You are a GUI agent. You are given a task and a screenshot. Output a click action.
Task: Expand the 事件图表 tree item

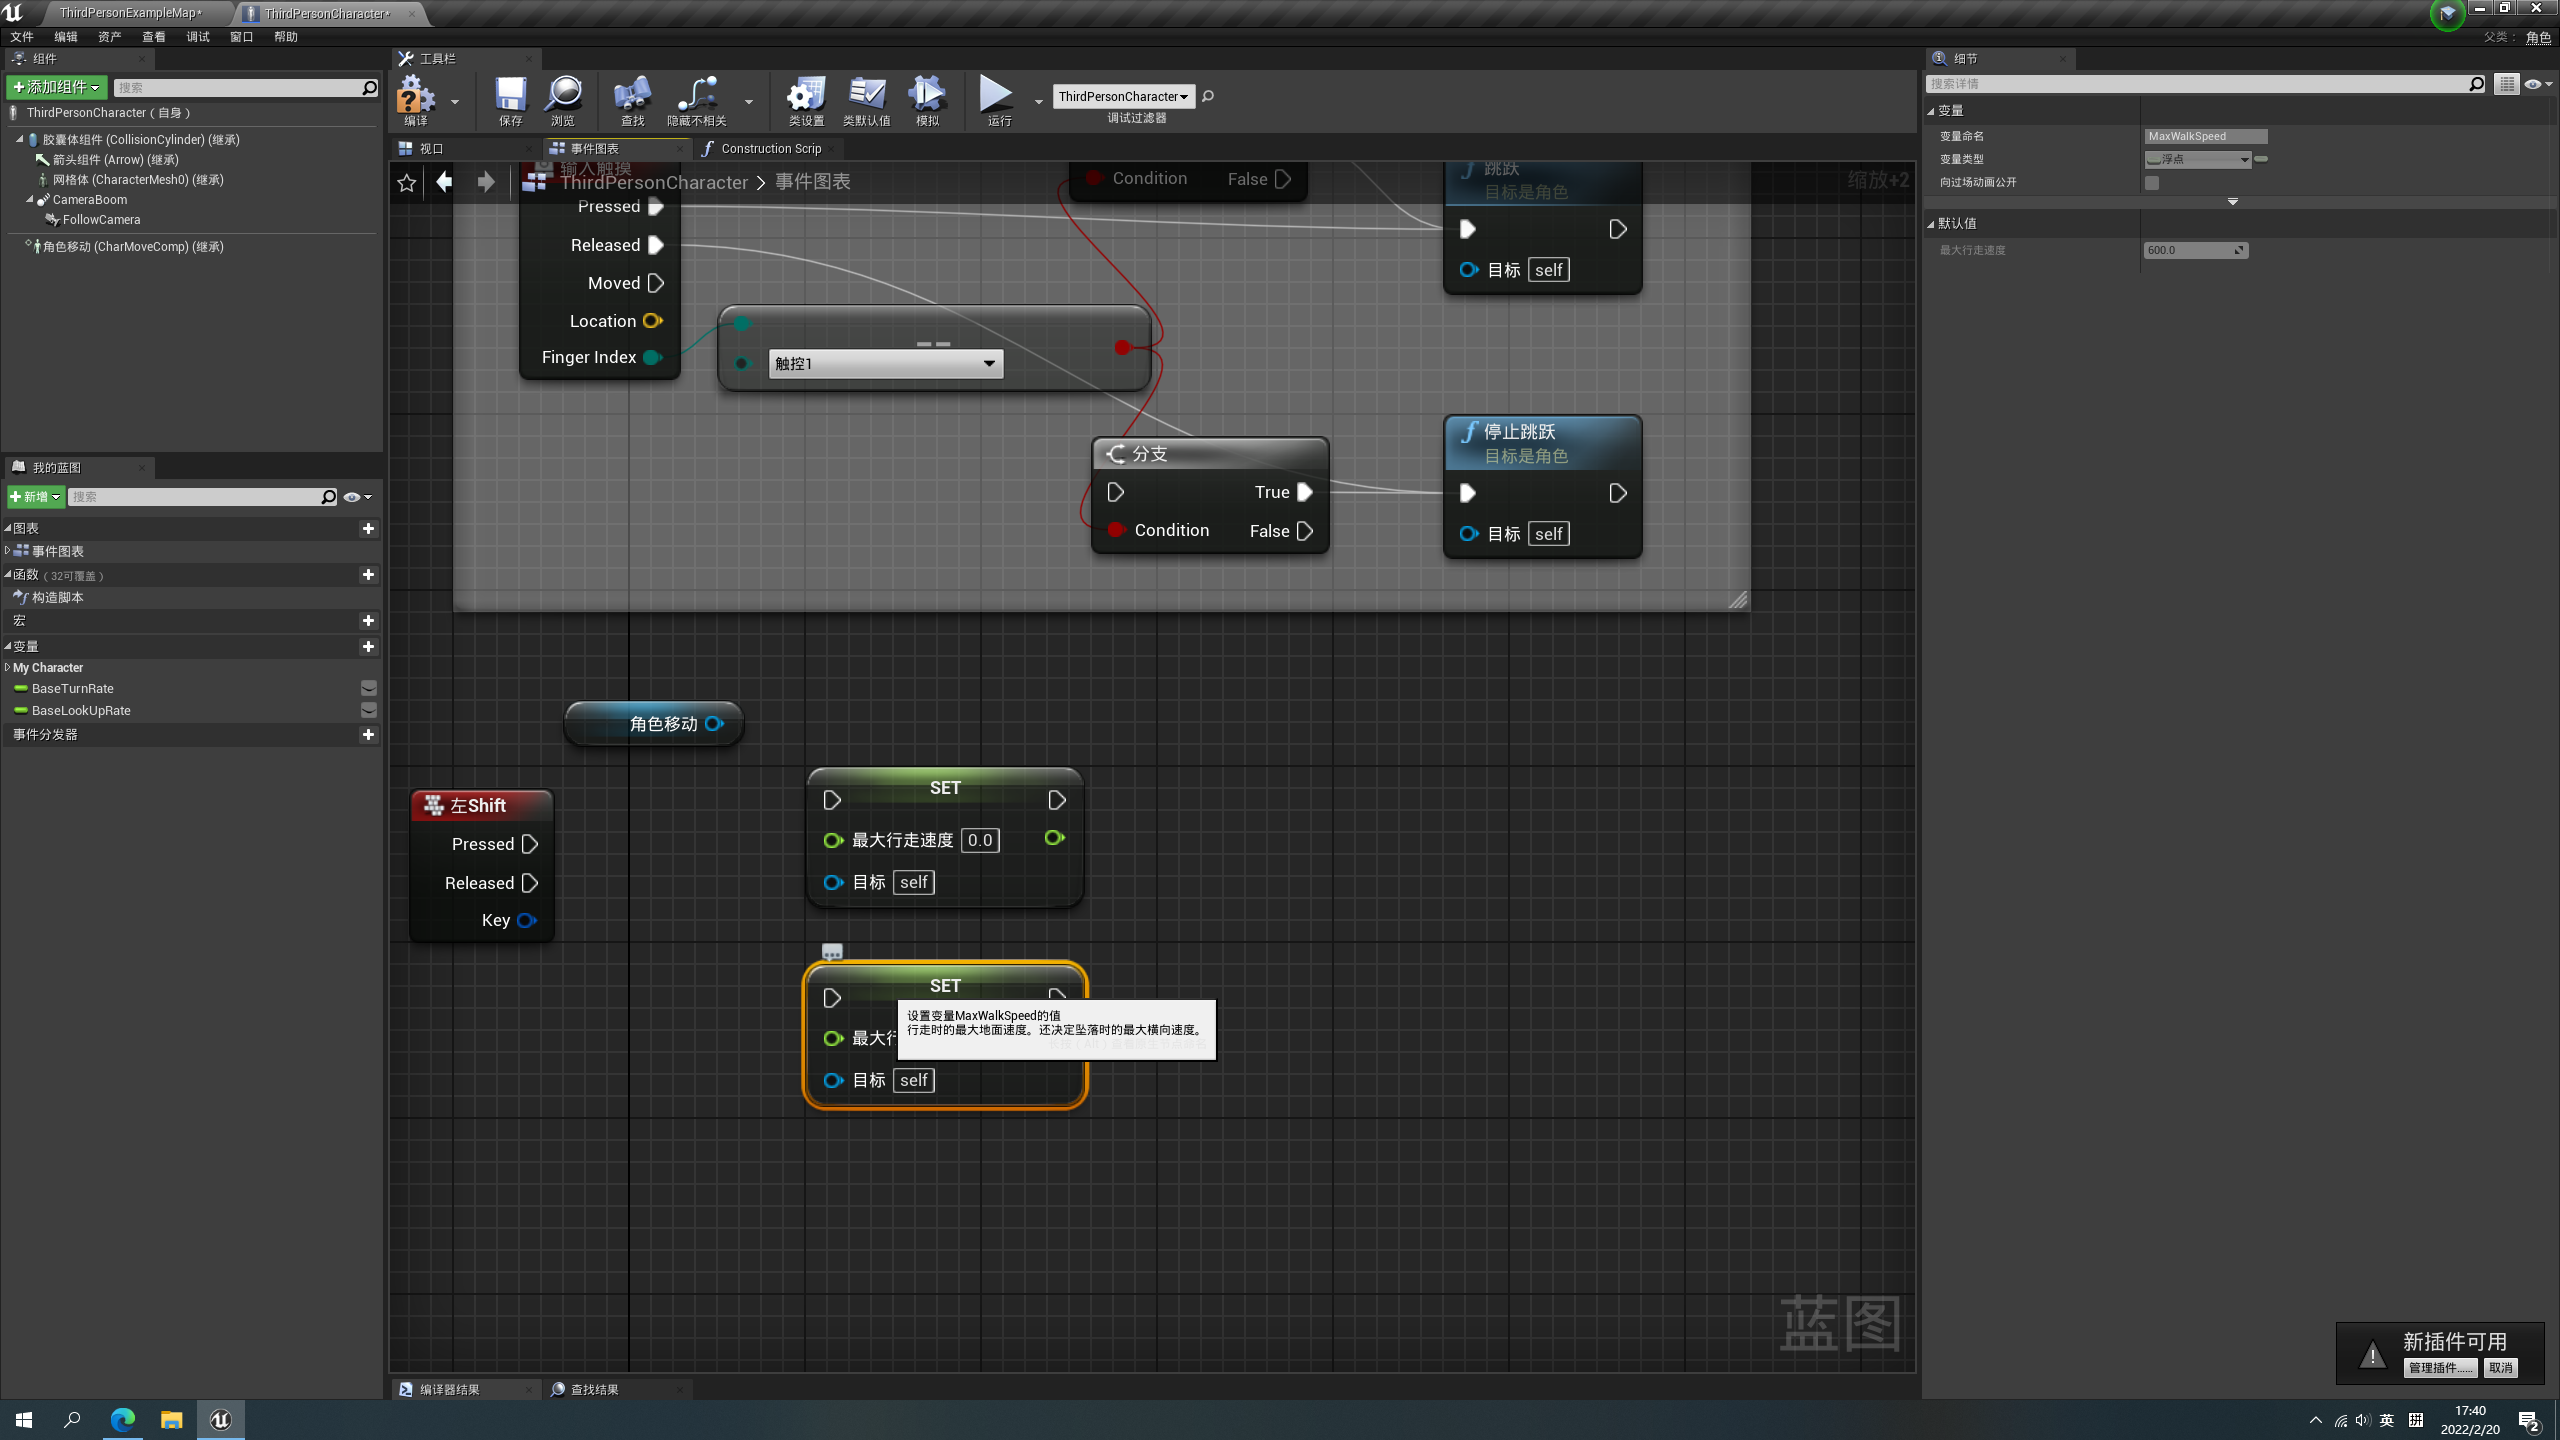(8, 551)
